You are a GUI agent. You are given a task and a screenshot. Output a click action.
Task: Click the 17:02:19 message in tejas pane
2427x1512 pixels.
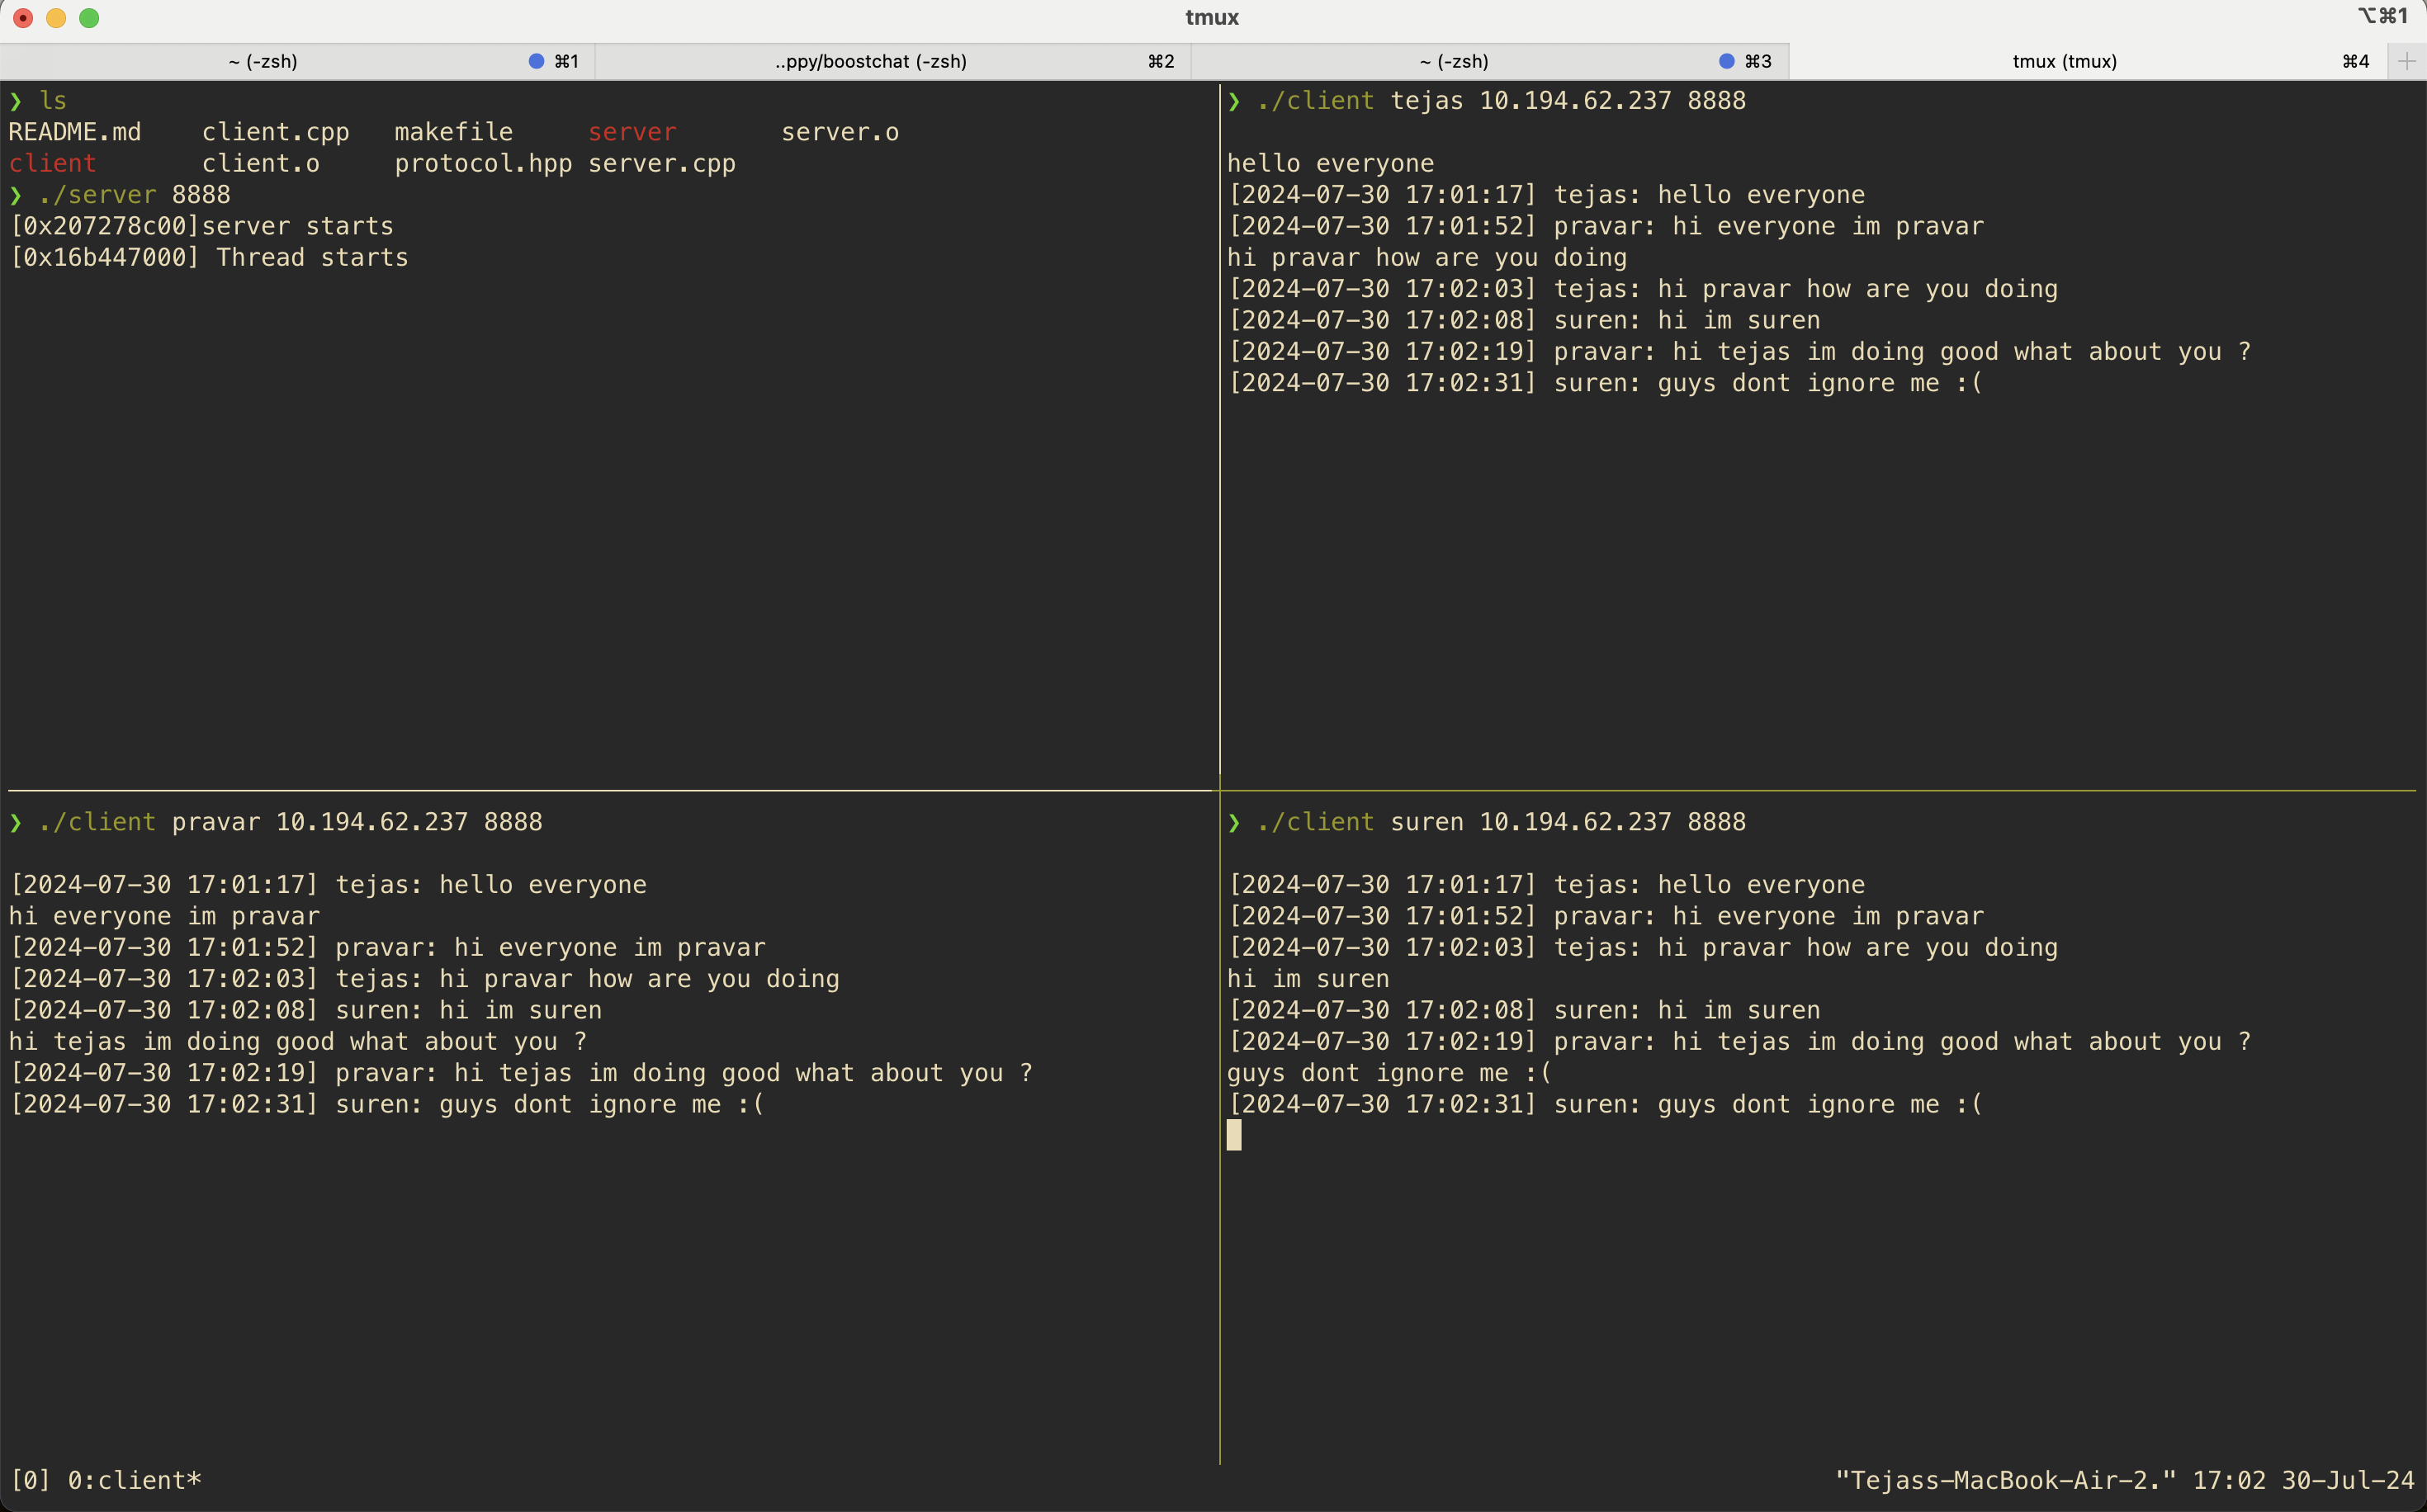[x=1739, y=352]
